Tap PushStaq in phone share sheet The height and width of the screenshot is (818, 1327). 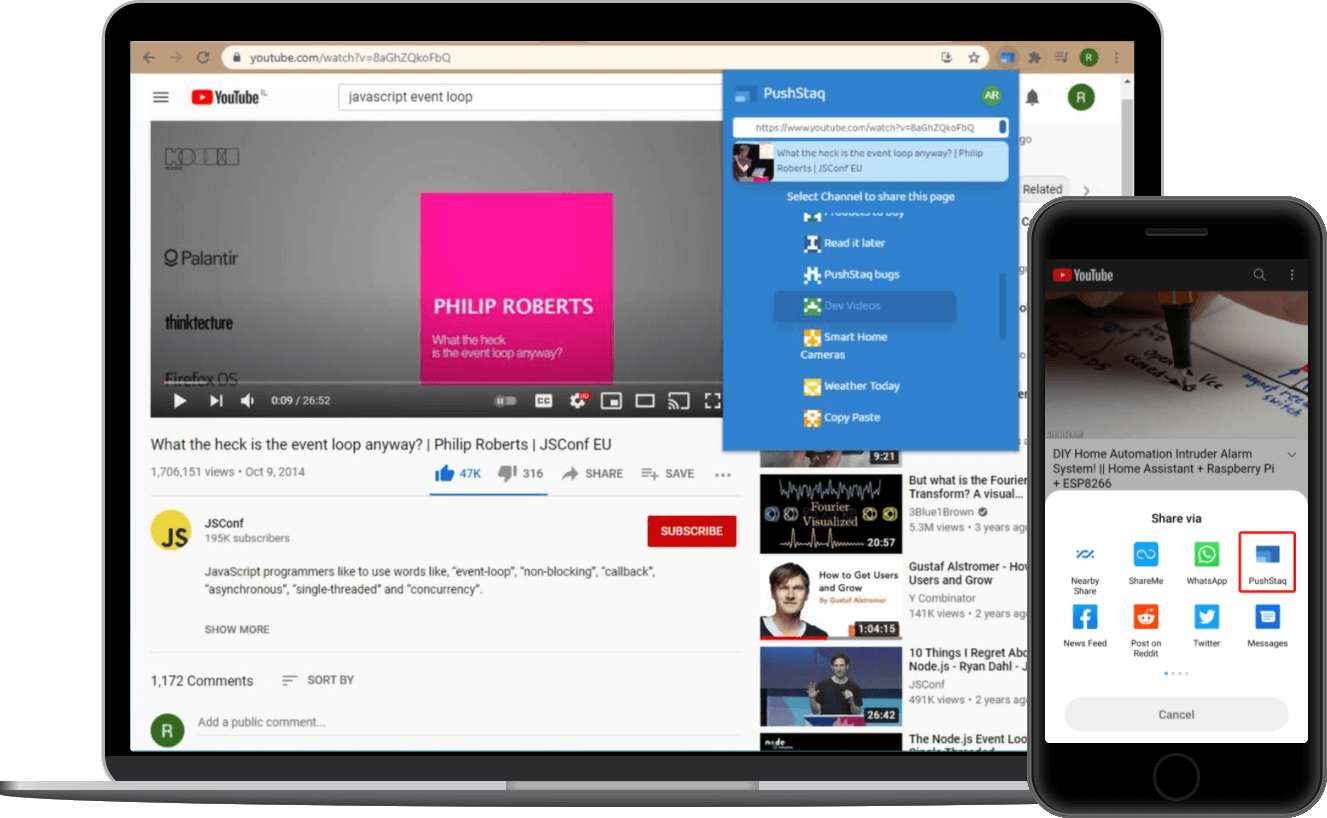[x=1267, y=562]
